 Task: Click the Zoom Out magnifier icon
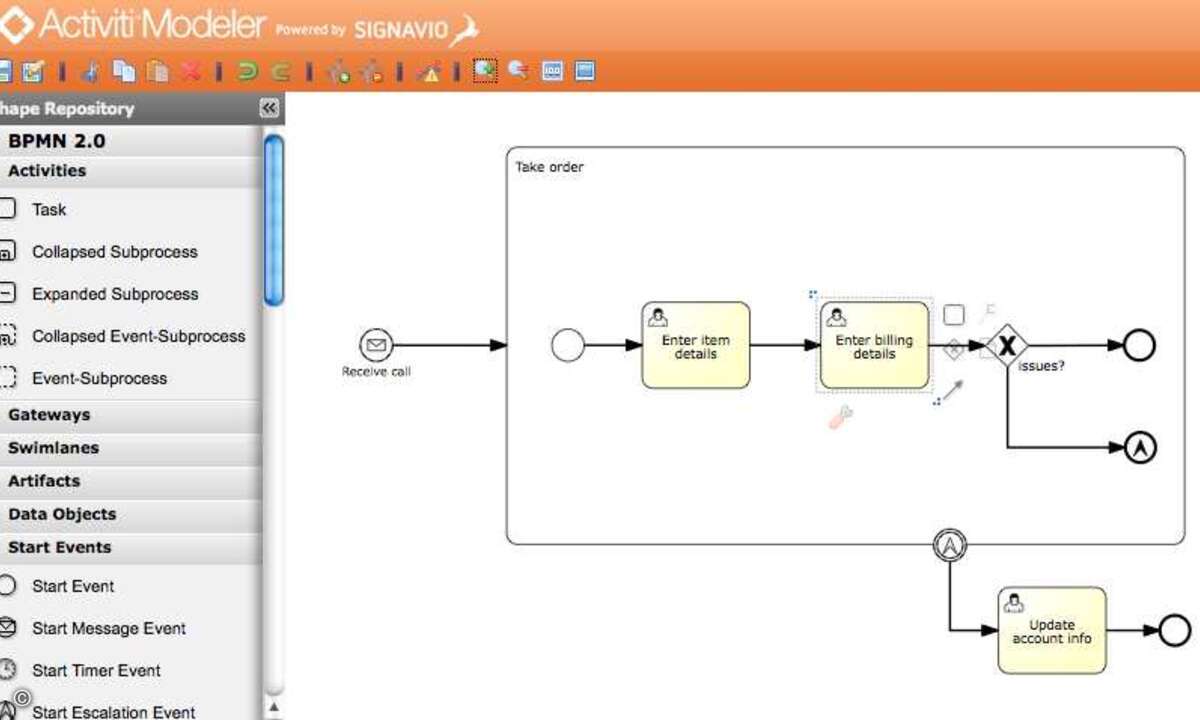pos(519,71)
